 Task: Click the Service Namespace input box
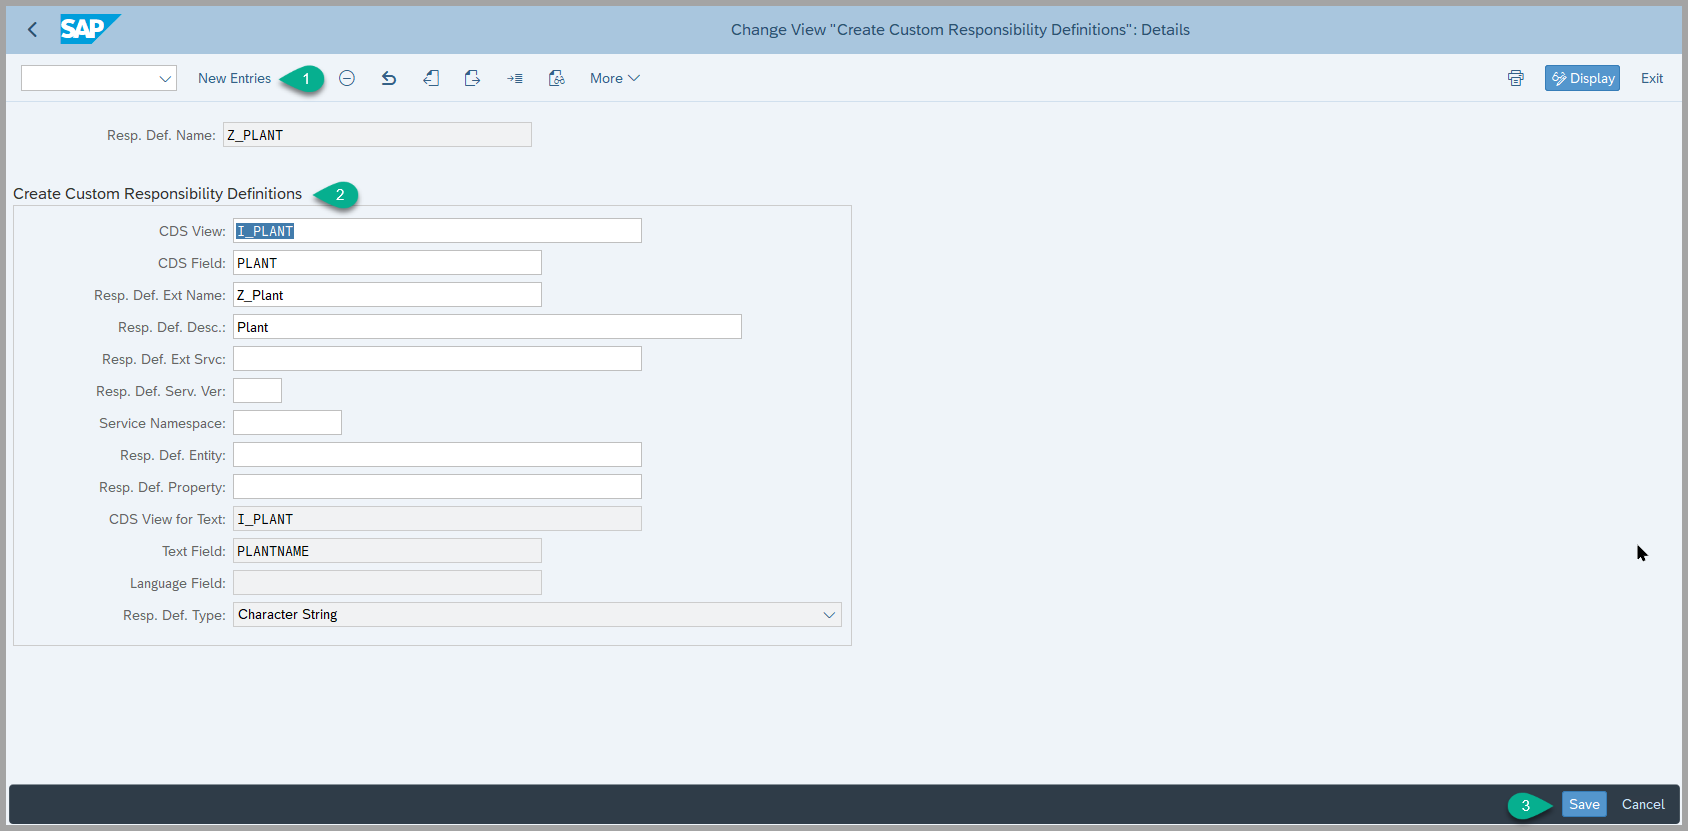tap(287, 423)
